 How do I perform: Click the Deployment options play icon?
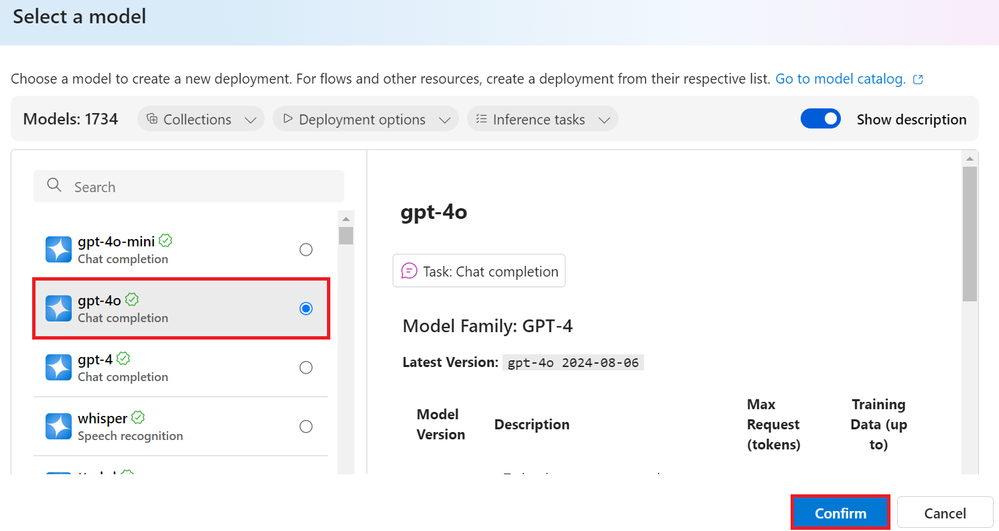(x=287, y=119)
